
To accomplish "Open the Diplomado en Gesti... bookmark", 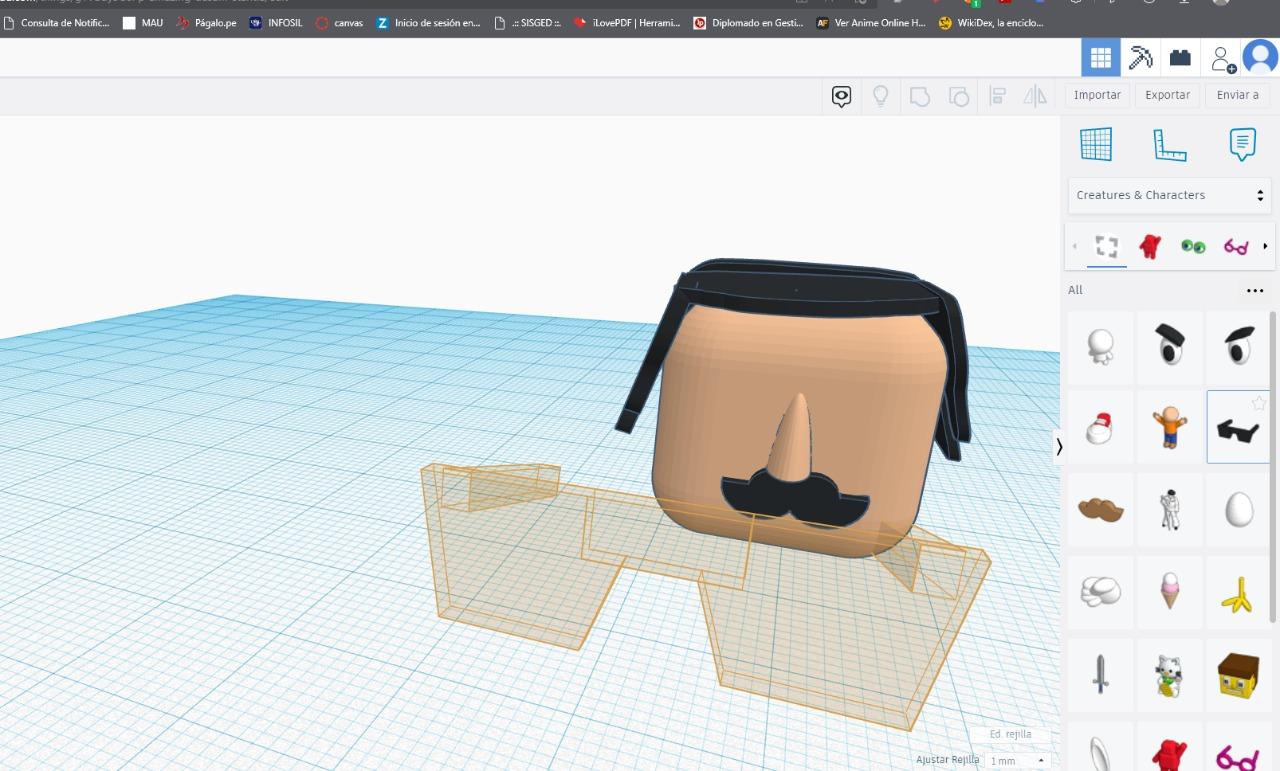I will (x=749, y=22).
